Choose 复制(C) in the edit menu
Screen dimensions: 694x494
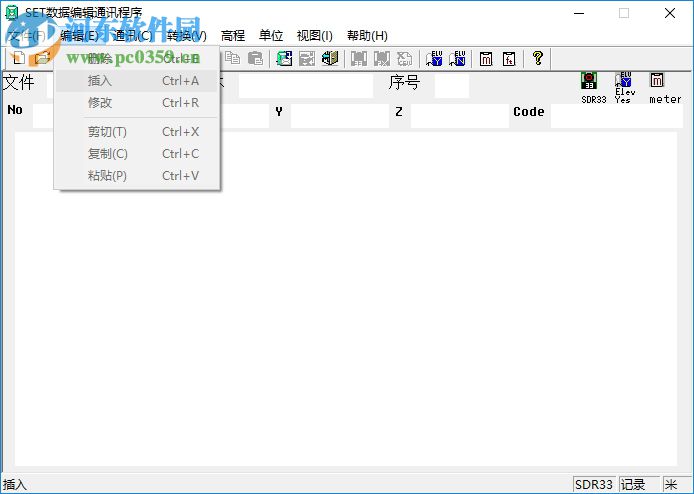137,154
